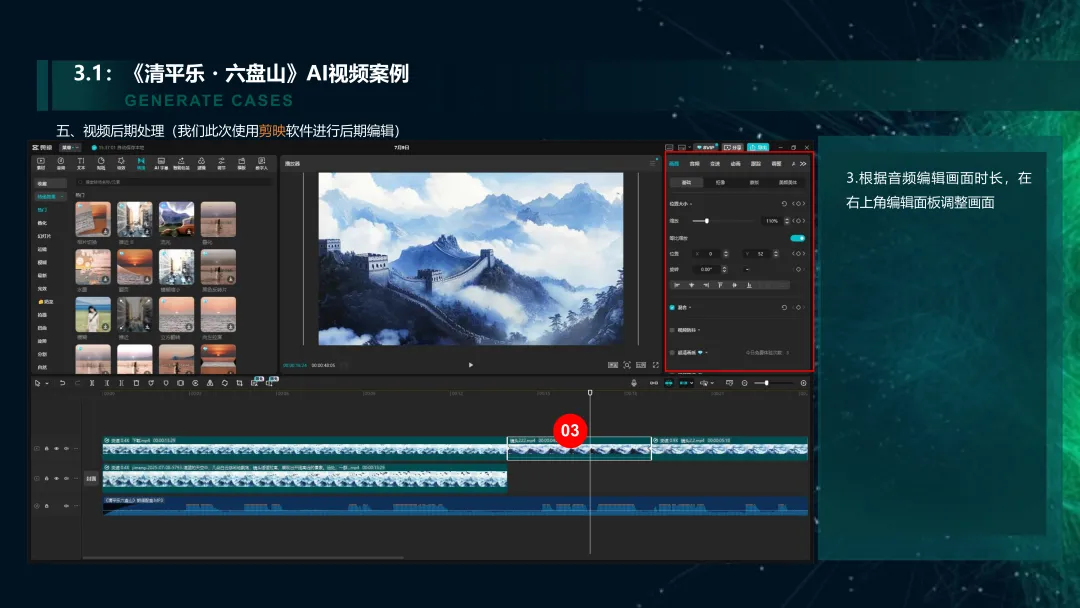Open the 素材 media library icon

[x=41, y=163]
